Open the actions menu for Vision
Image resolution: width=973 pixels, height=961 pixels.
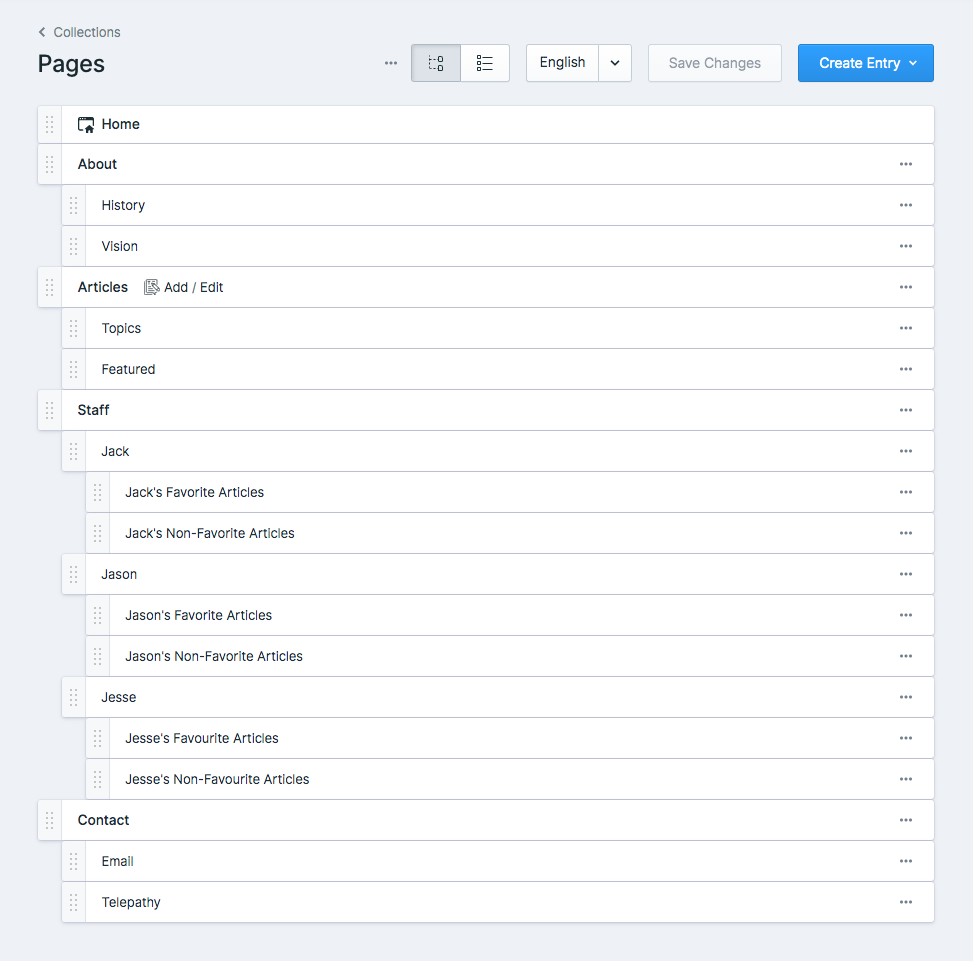click(906, 246)
